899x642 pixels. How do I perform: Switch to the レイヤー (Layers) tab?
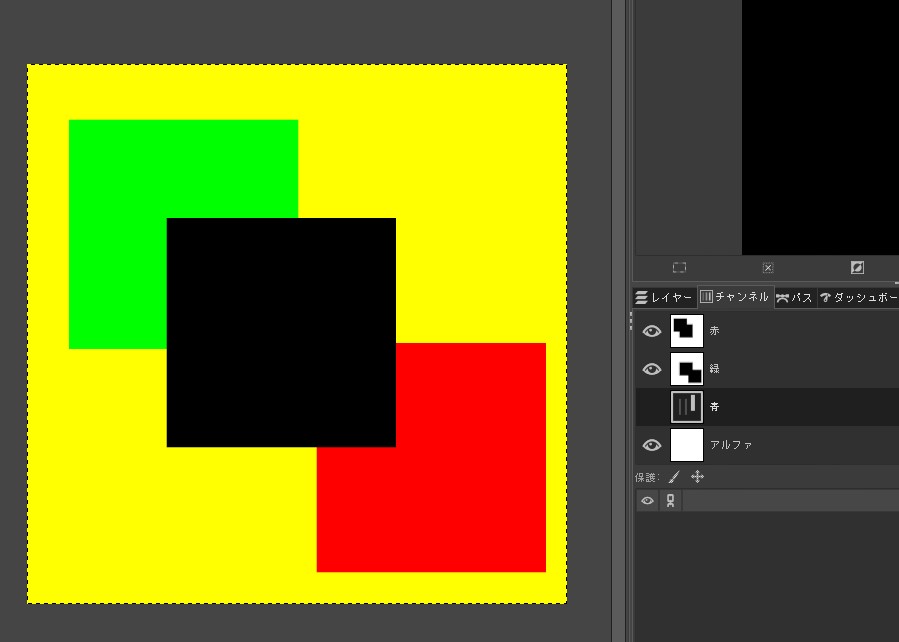point(664,298)
